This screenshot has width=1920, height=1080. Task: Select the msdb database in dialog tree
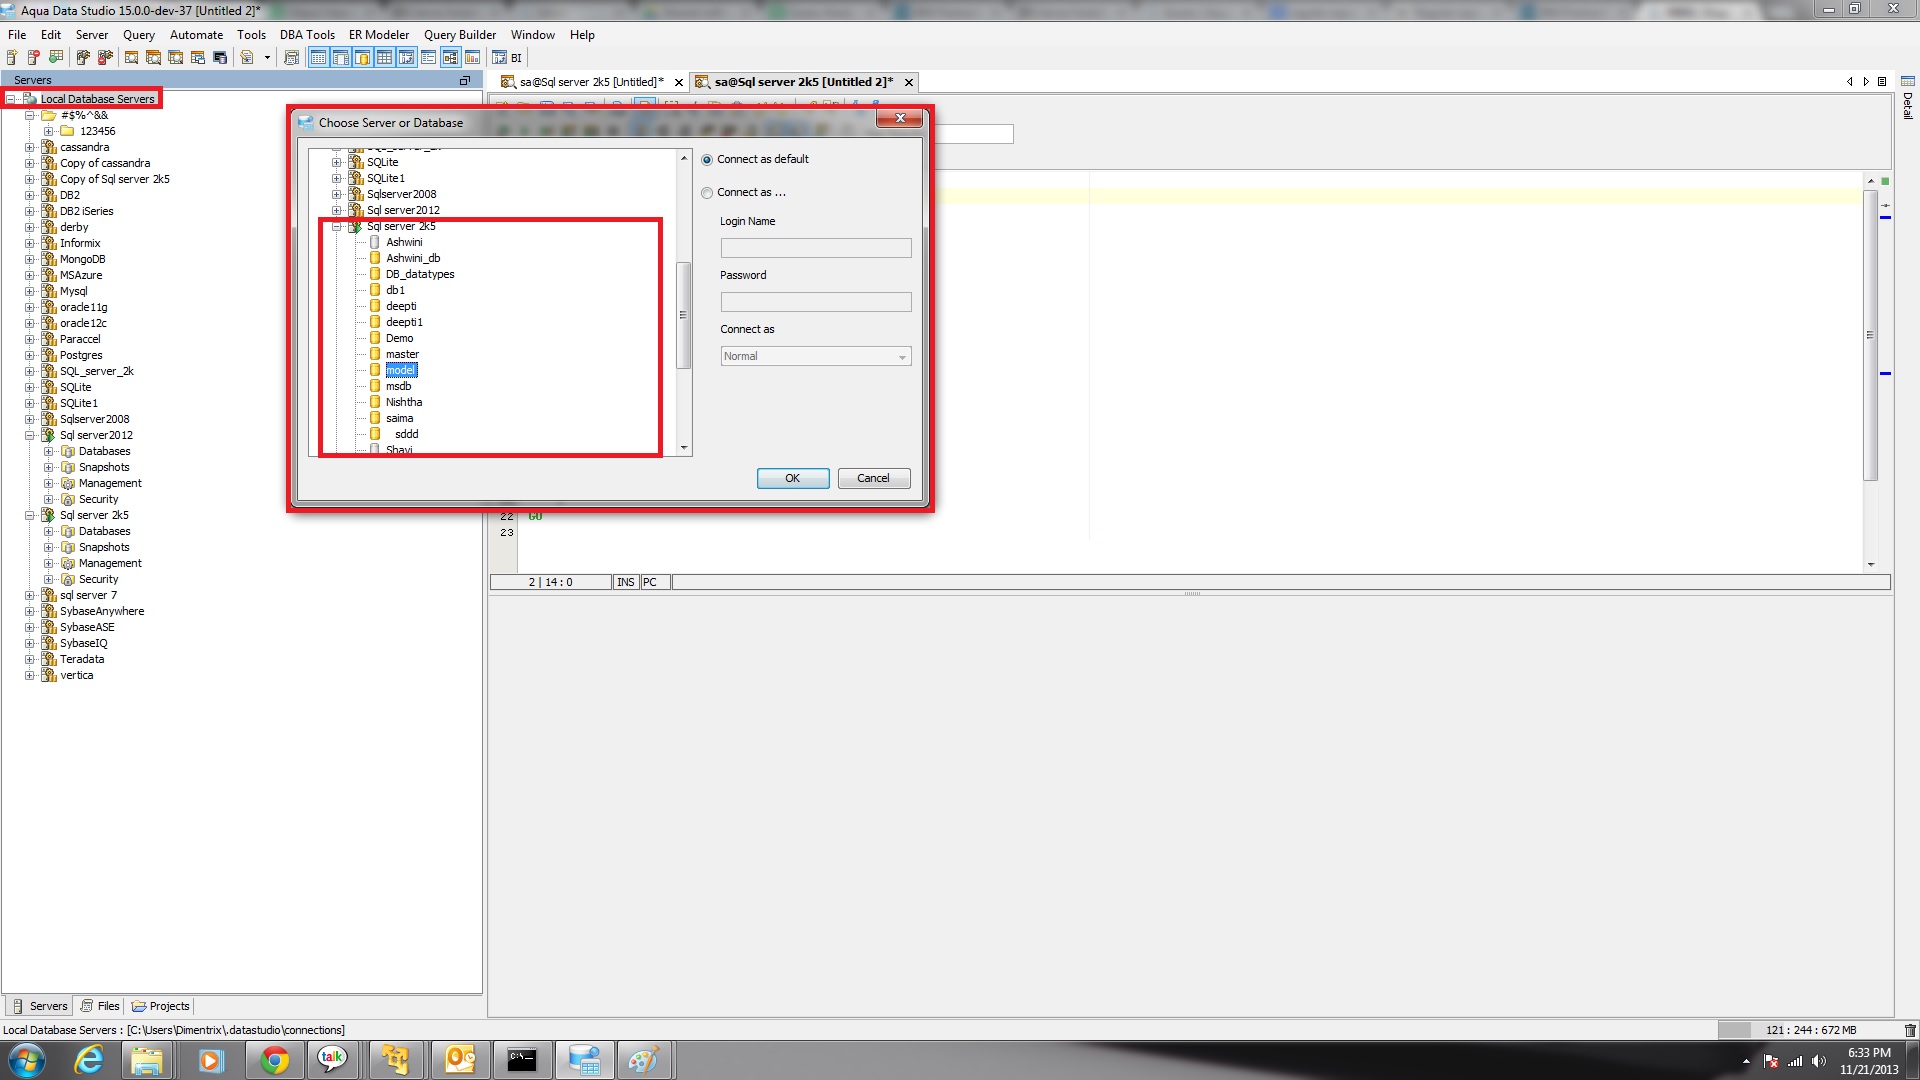click(398, 387)
